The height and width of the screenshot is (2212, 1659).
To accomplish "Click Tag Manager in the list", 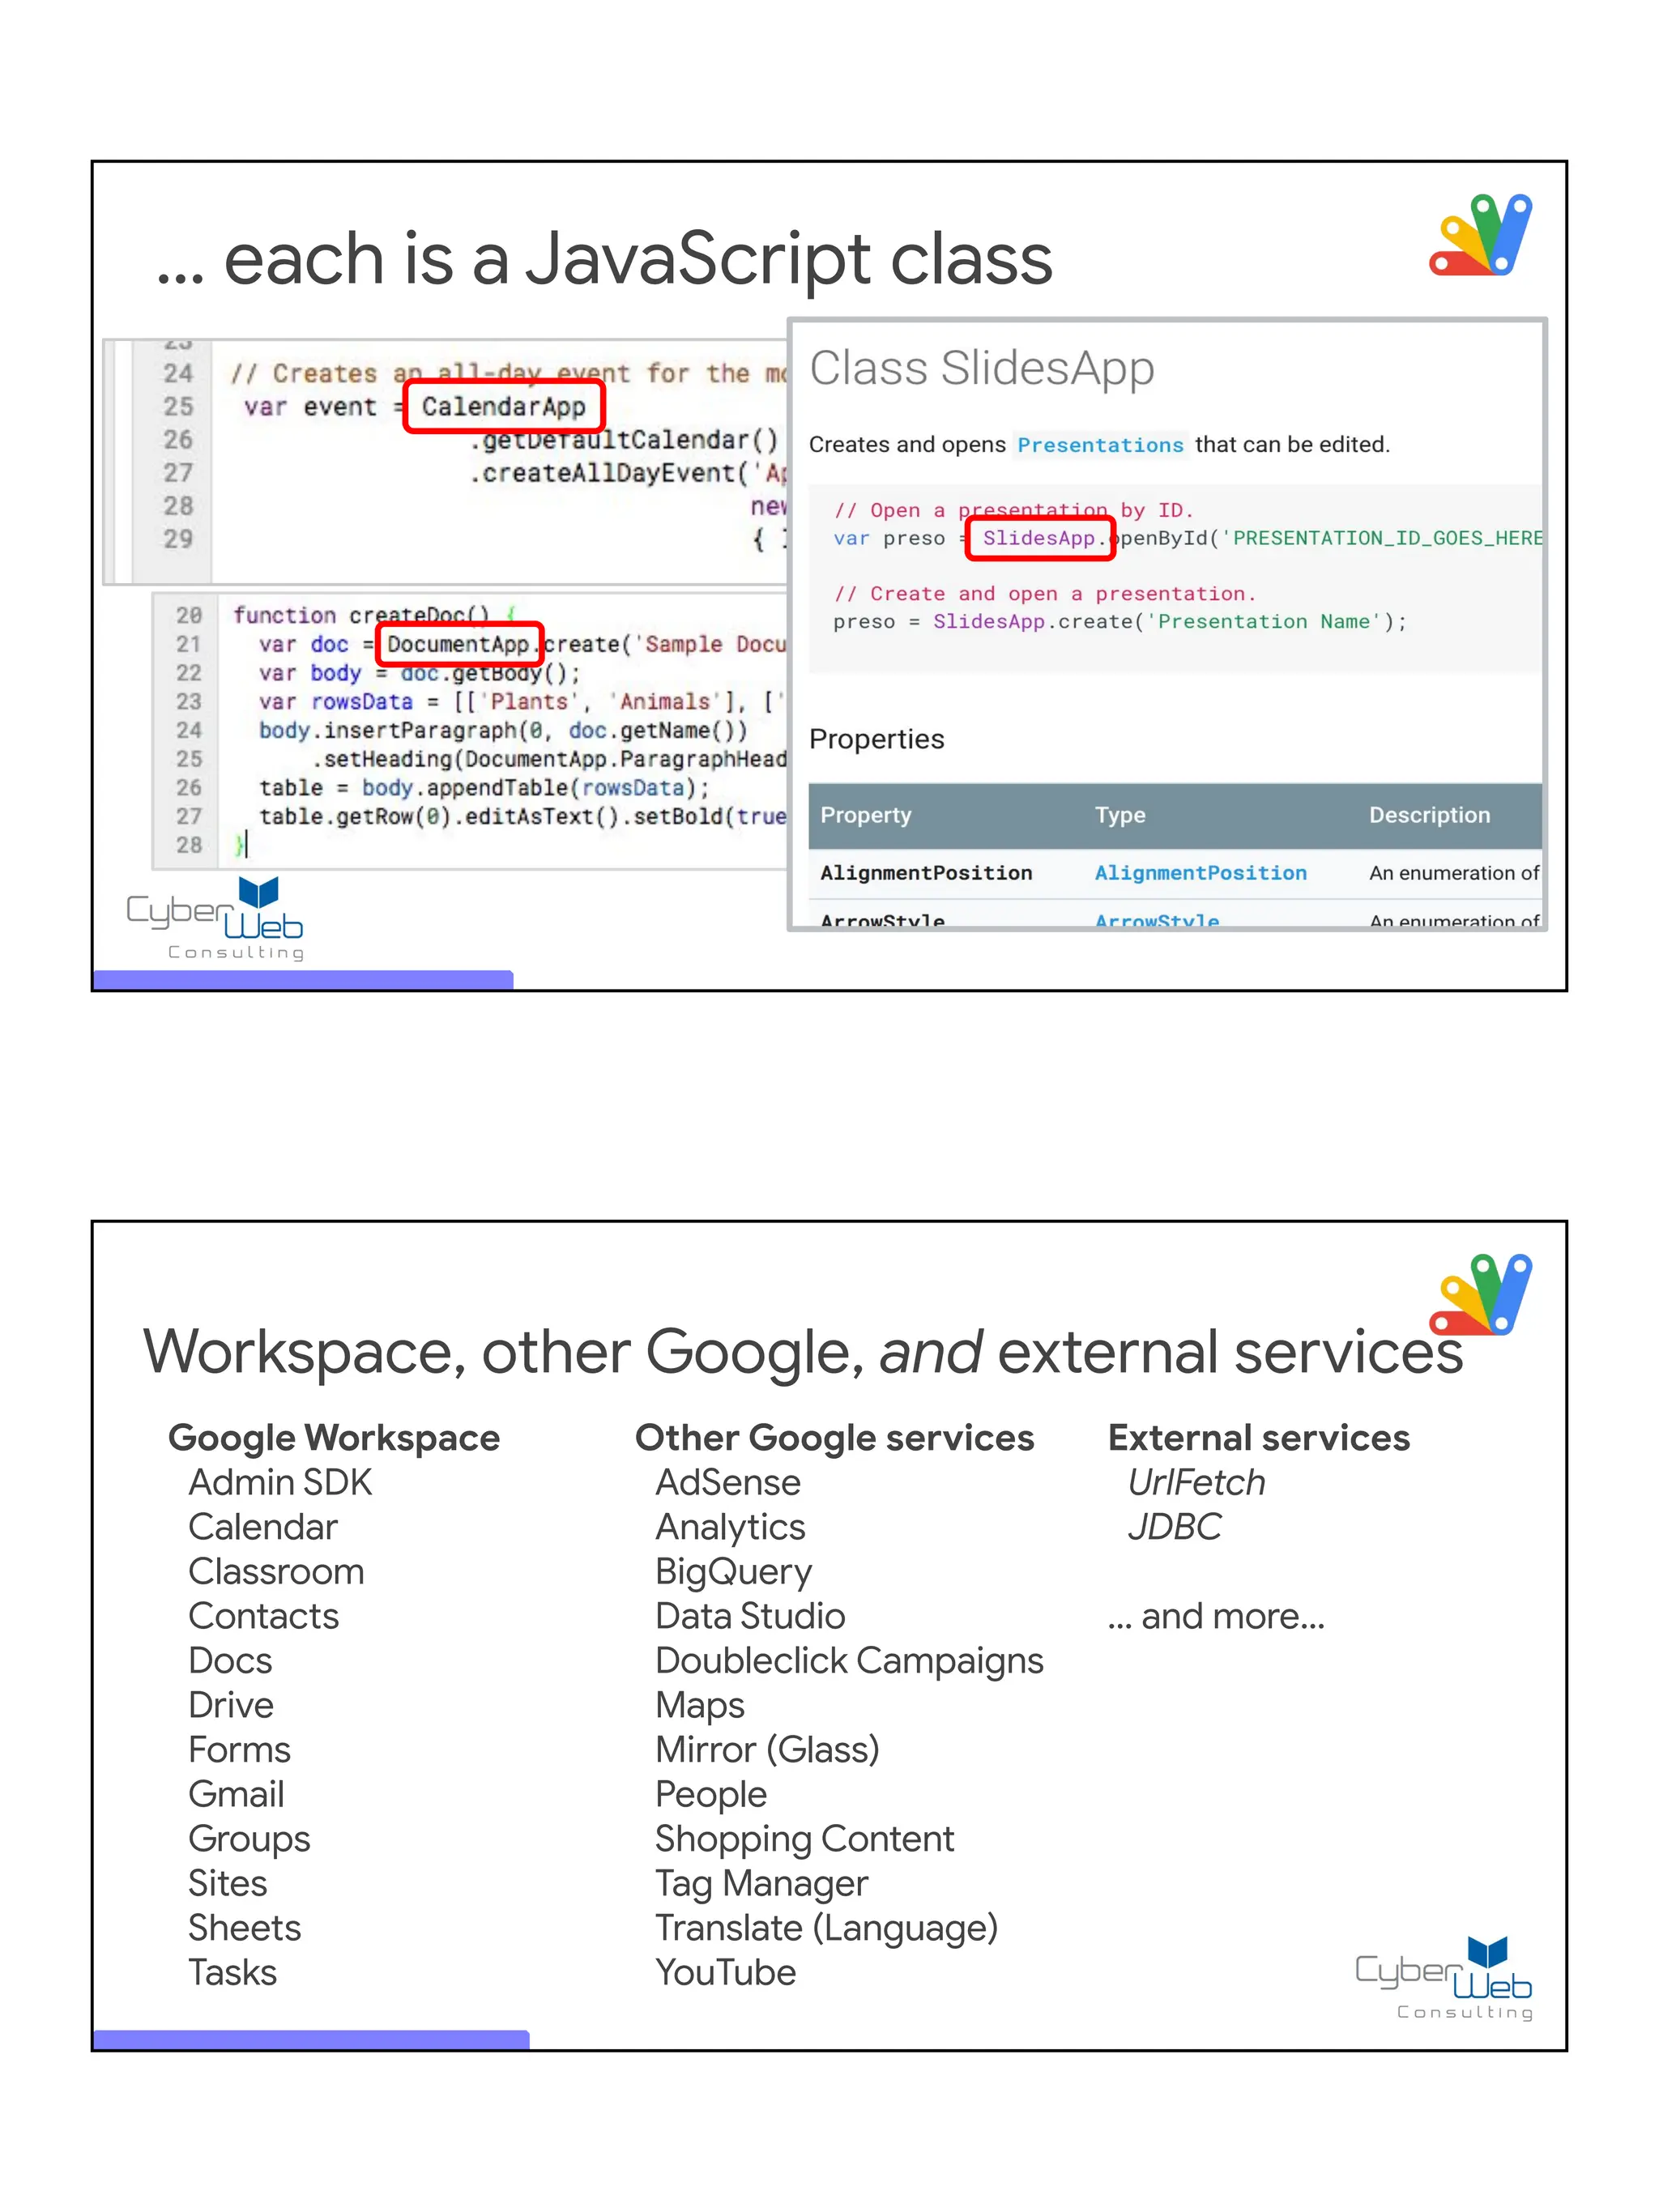I will 762,1885.
